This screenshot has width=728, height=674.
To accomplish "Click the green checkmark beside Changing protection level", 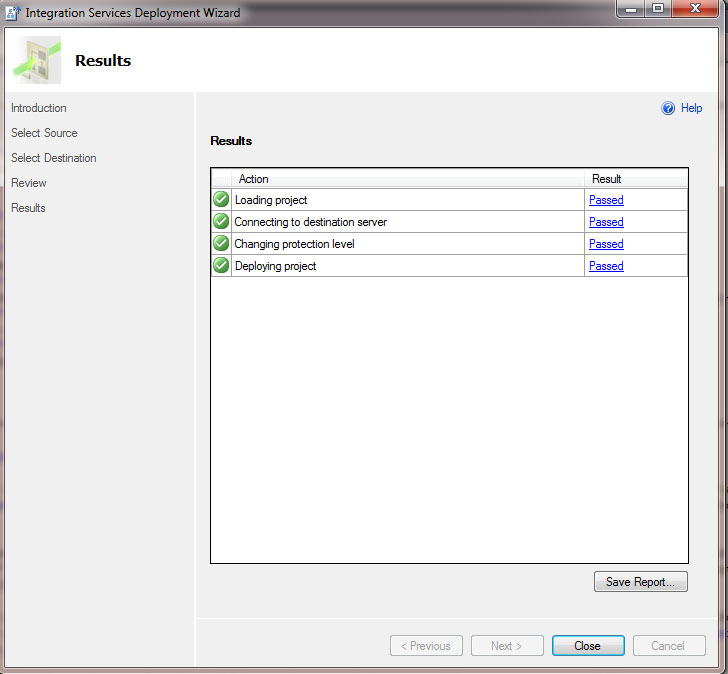I will click(x=221, y=243).
